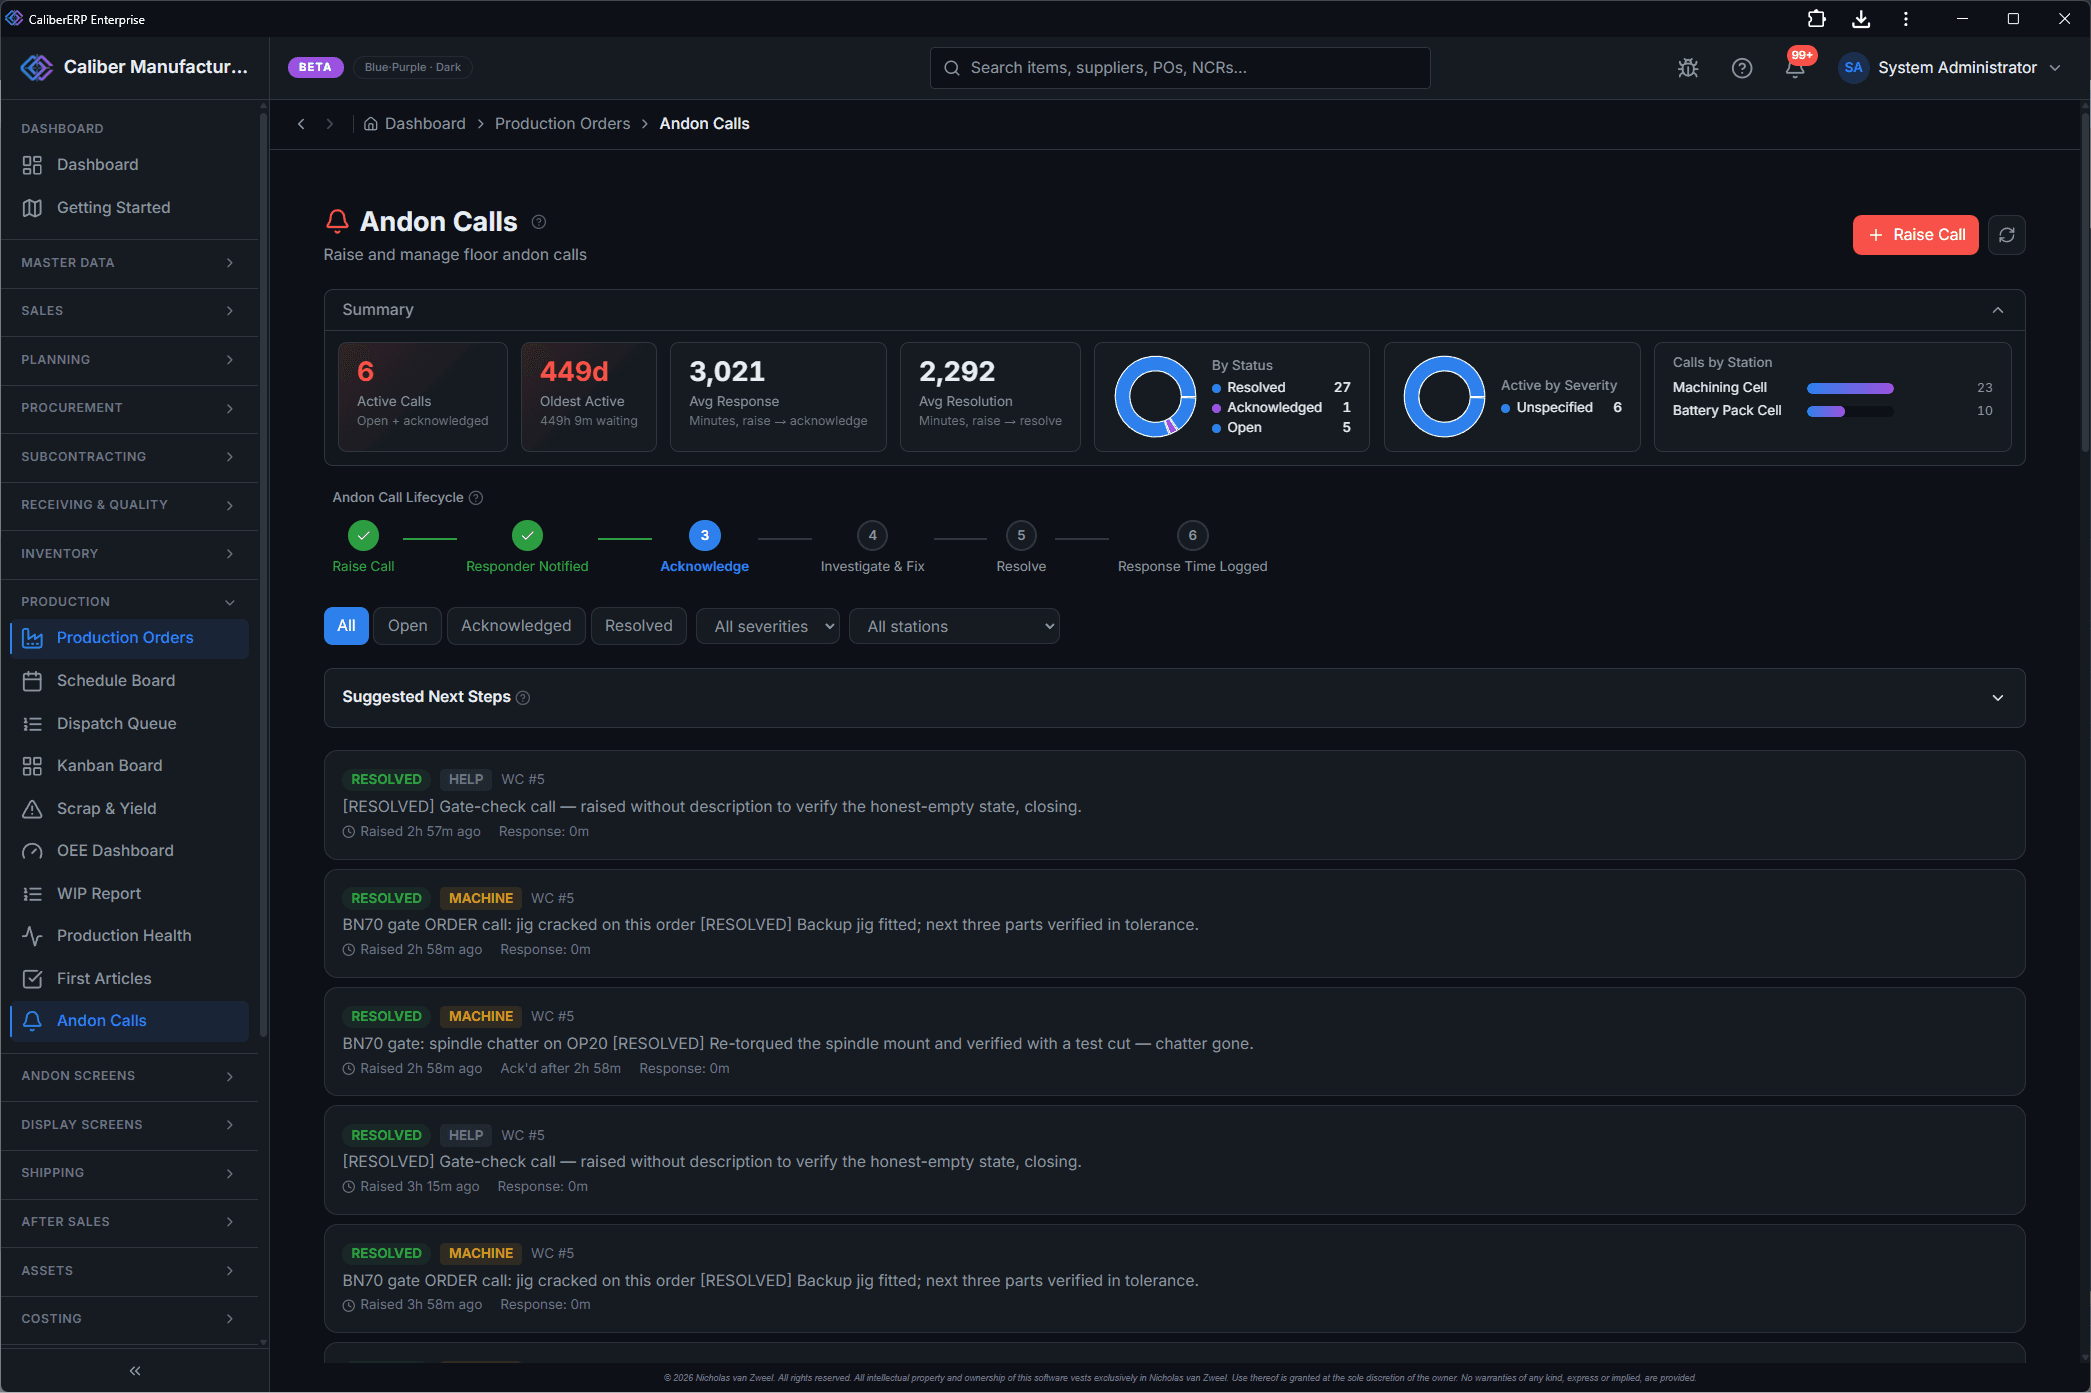Click Machining Cell station progress bar

coord(1849,388)
